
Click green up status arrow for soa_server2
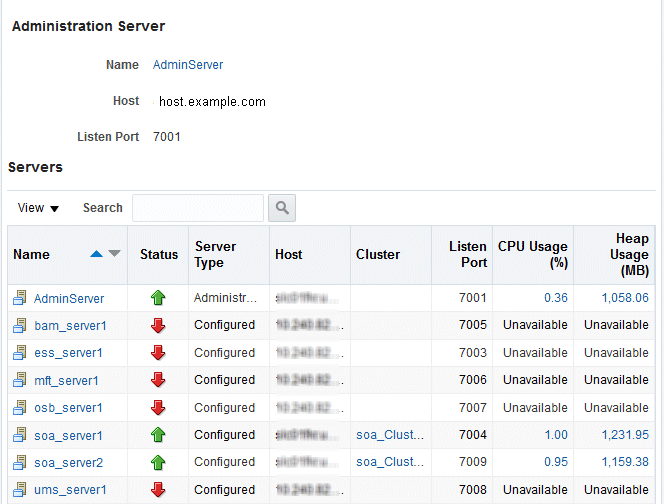point(158,462)
